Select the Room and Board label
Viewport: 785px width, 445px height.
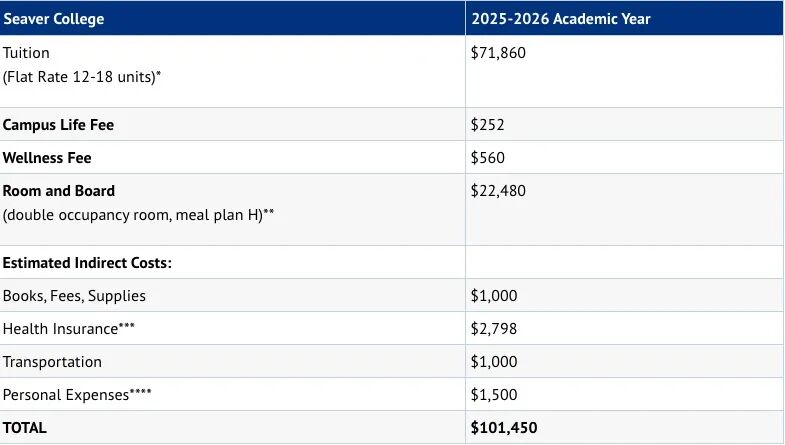[x=59, y=191]
